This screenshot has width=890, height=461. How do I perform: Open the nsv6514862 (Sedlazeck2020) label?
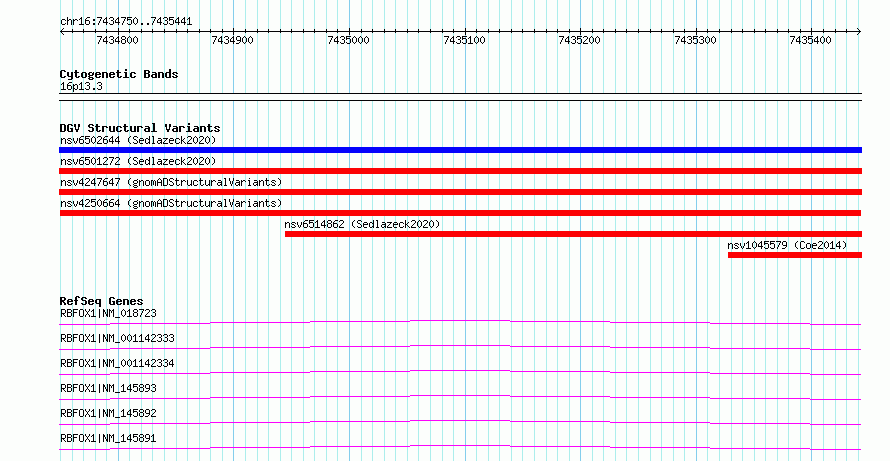point(362,224)
